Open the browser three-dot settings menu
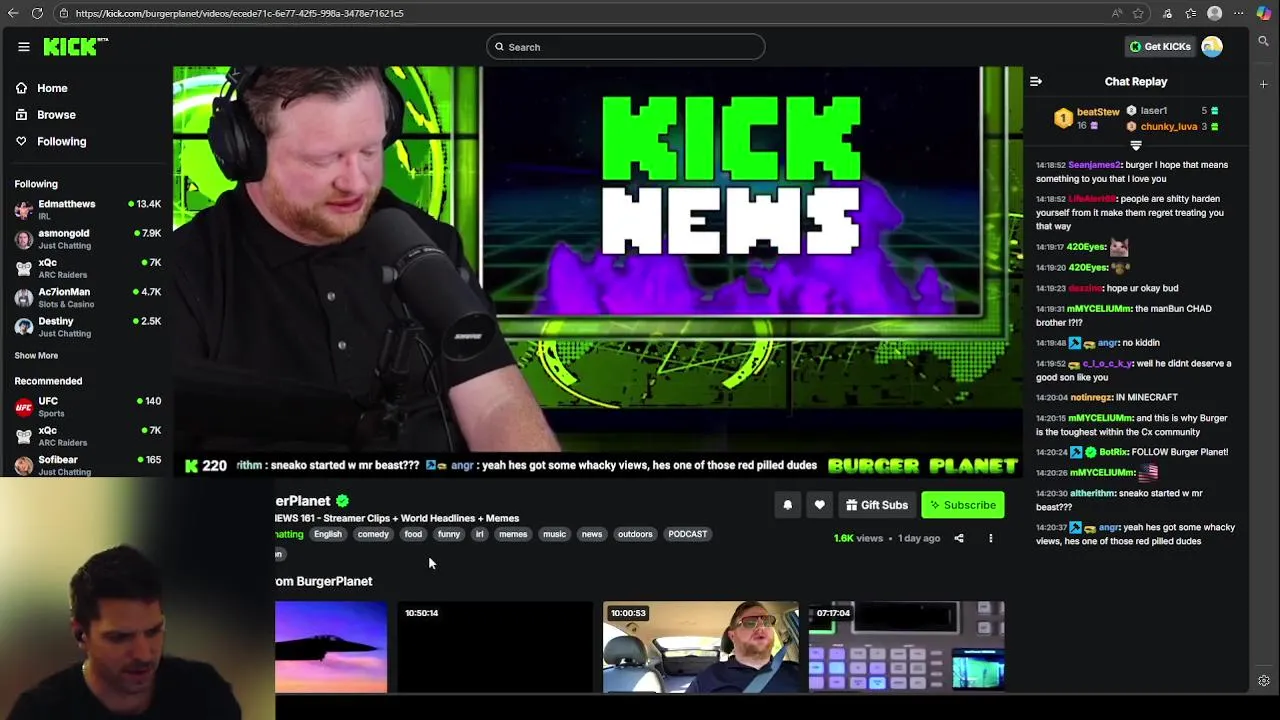The width and height of the screenshot is (1280, 720). pyautogui.click(x=1238, y=13)
